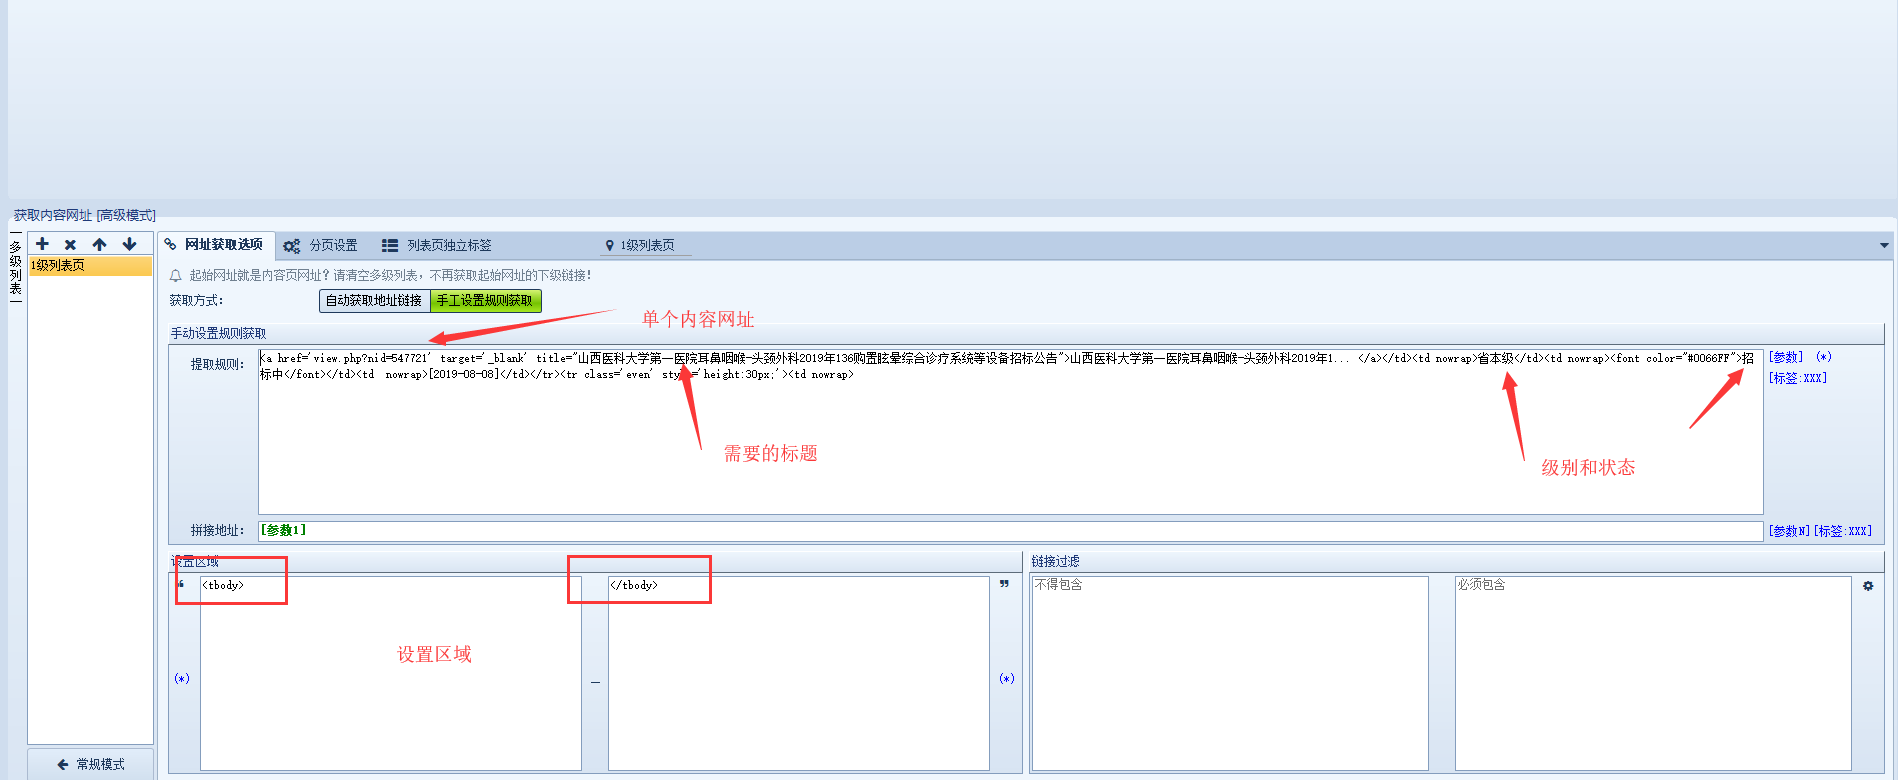Move list level up with up arrow
The image size is (1898, 780).
[x=99, y=244]
